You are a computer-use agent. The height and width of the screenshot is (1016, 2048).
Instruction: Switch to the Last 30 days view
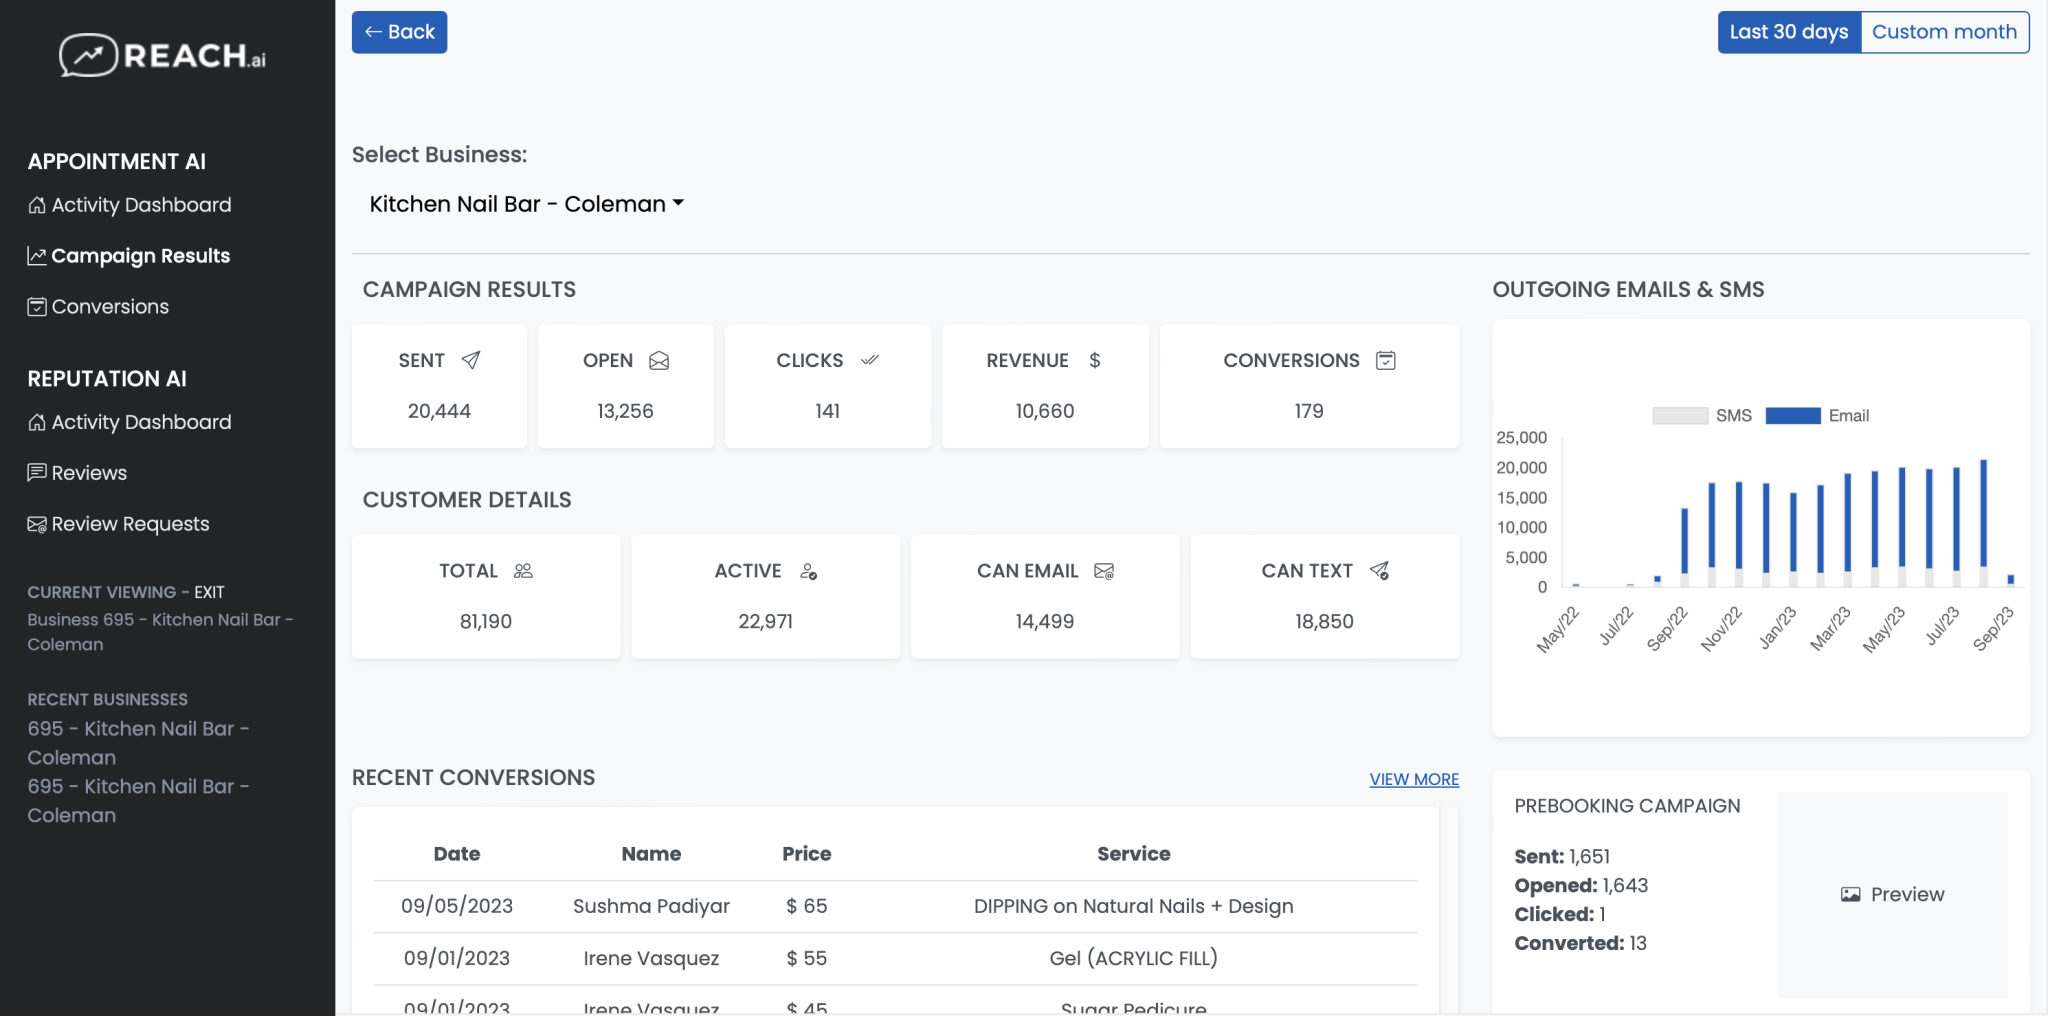click(x=1788, y=31)
